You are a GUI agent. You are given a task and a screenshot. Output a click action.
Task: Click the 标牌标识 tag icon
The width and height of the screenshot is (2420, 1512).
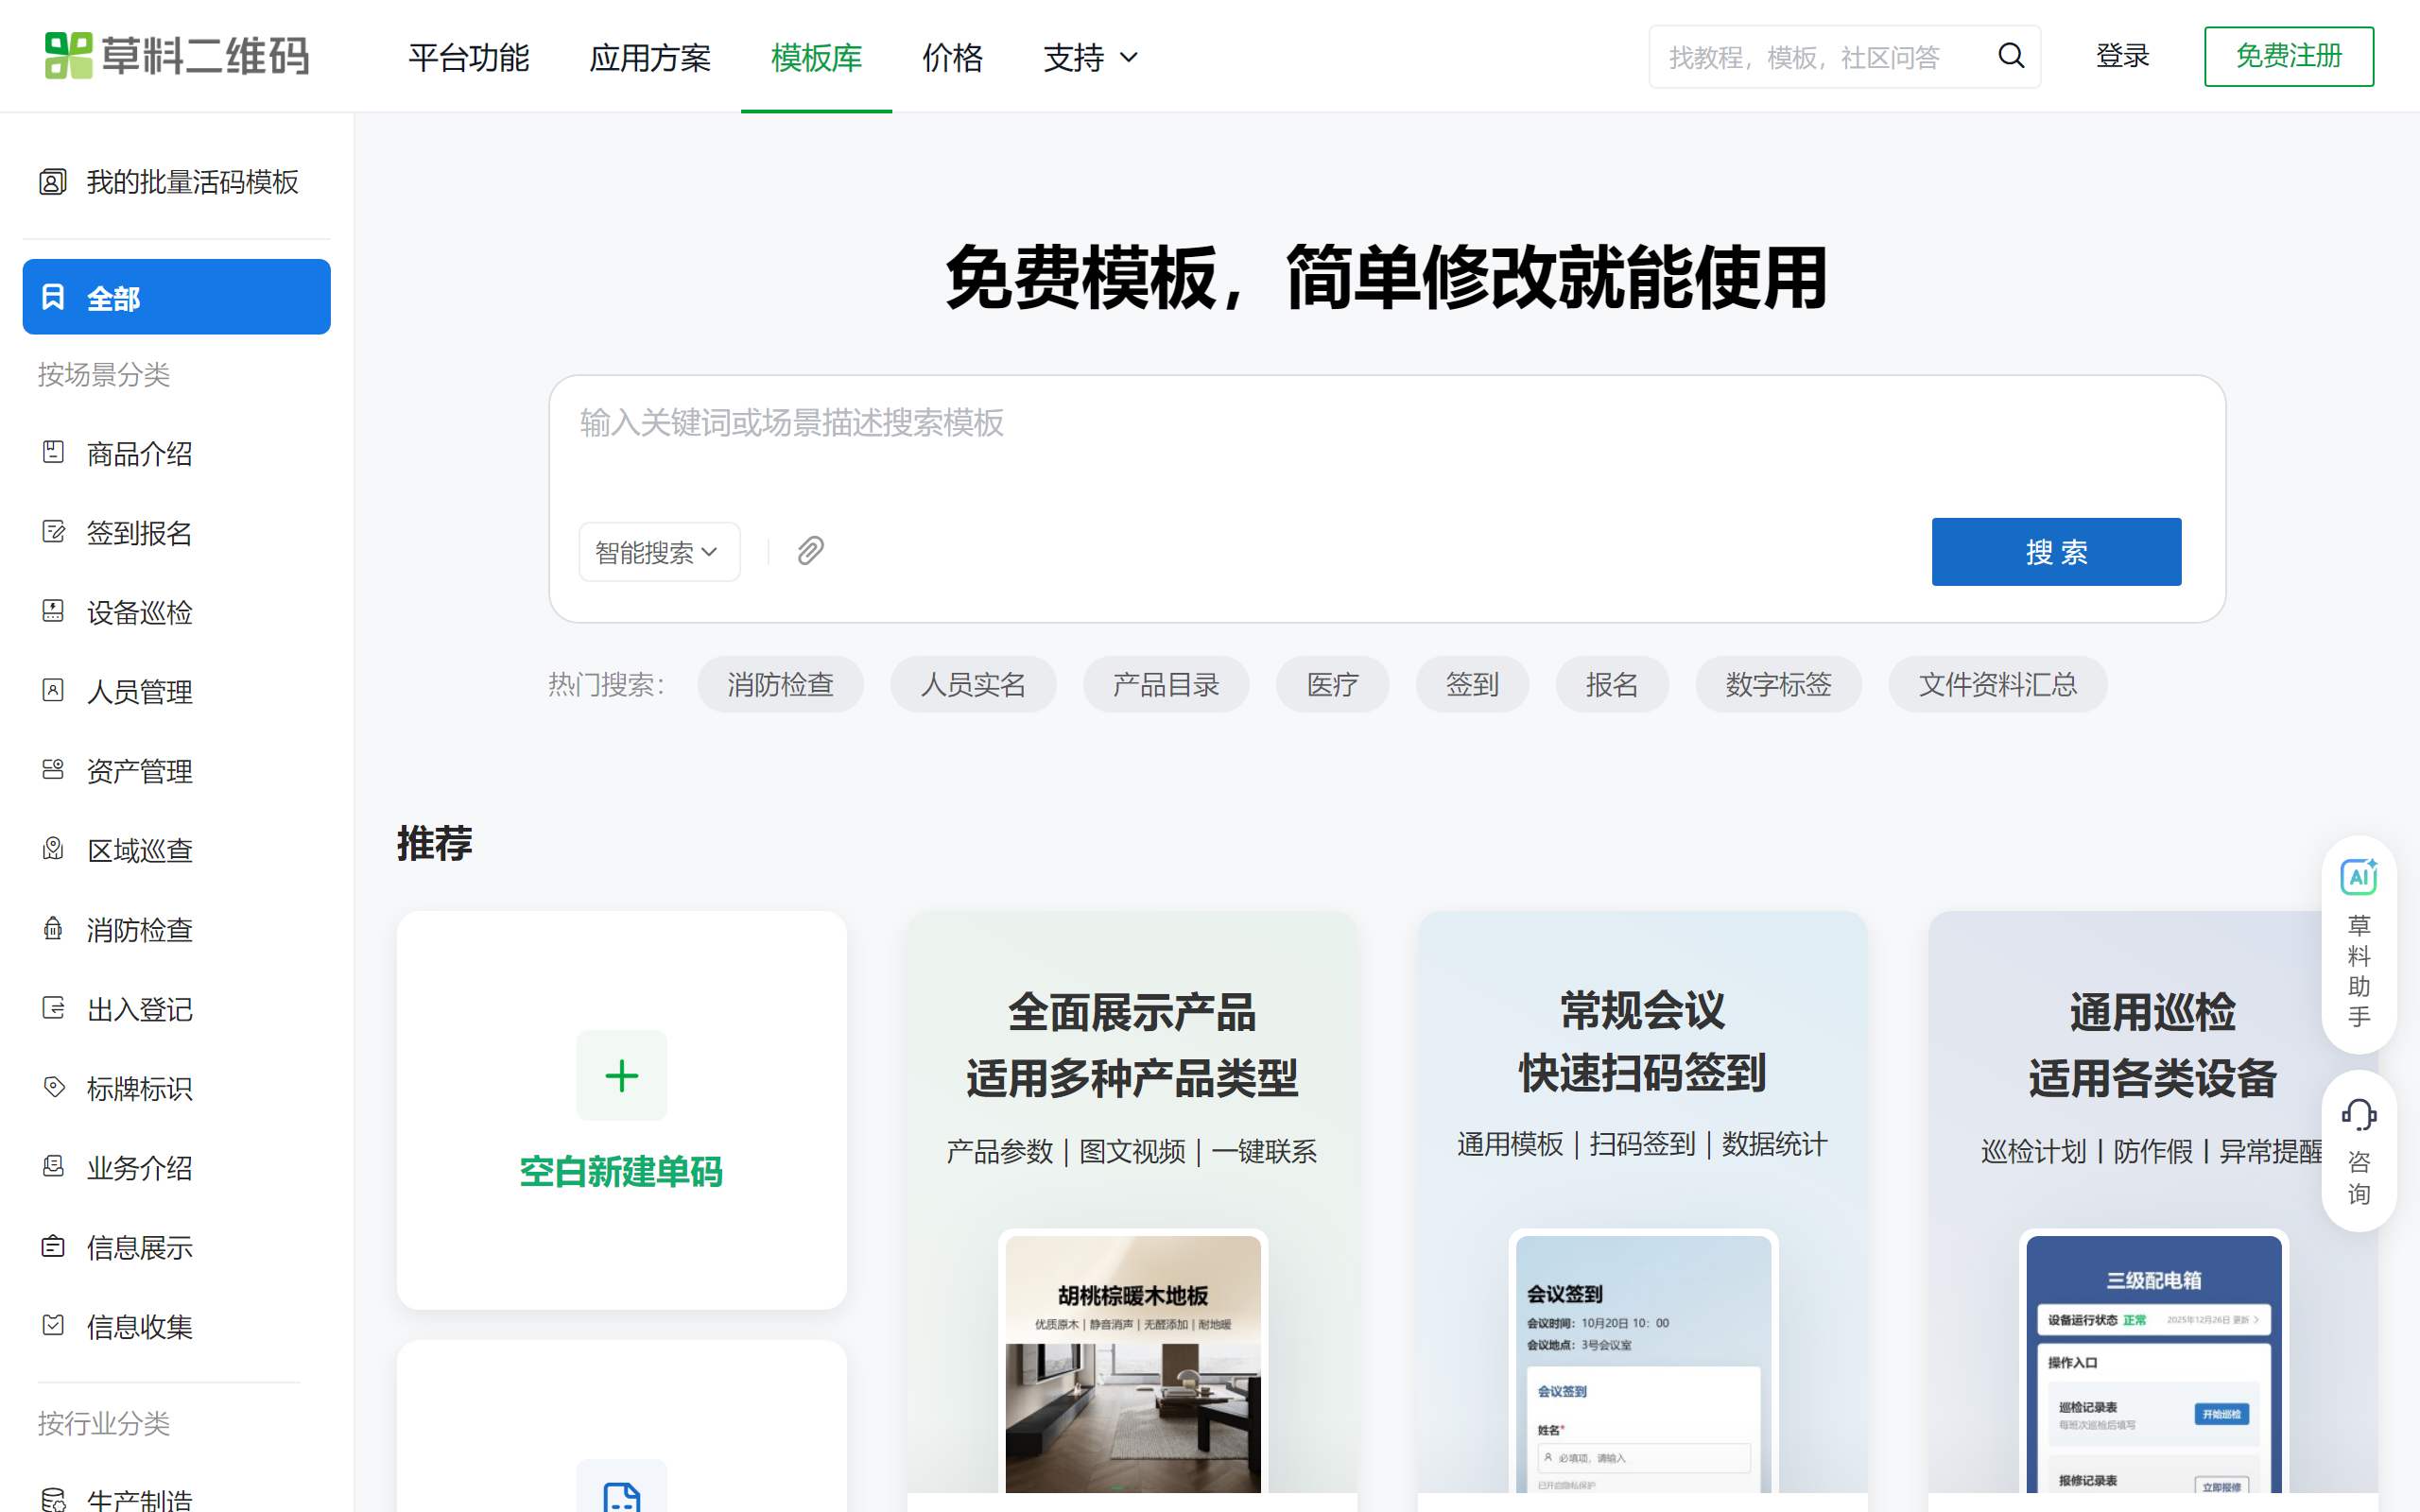coord(53,1087)
